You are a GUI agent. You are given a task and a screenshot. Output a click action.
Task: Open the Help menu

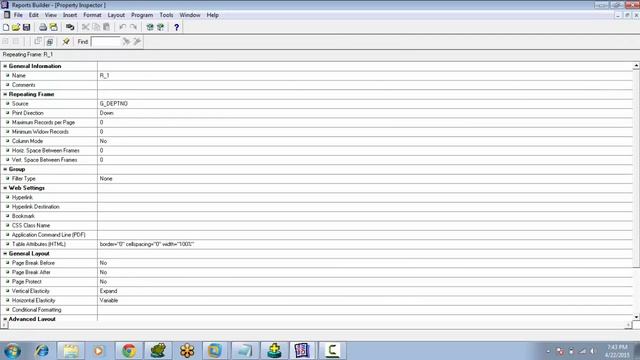[212, 15]
